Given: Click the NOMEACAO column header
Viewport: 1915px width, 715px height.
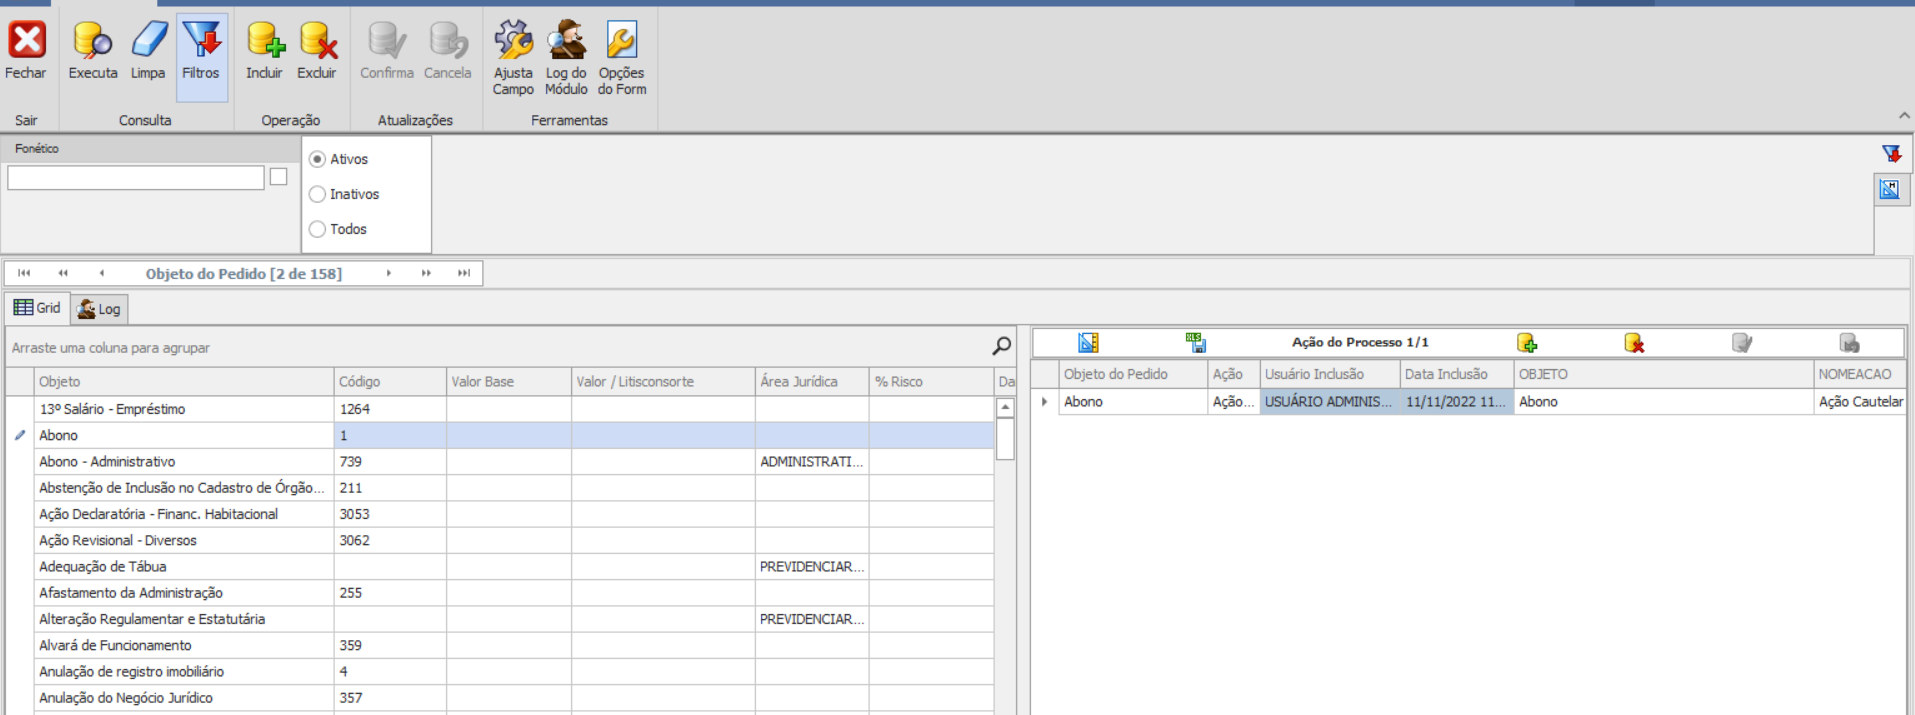Looking at the screenshot, I should [1859, 374].
